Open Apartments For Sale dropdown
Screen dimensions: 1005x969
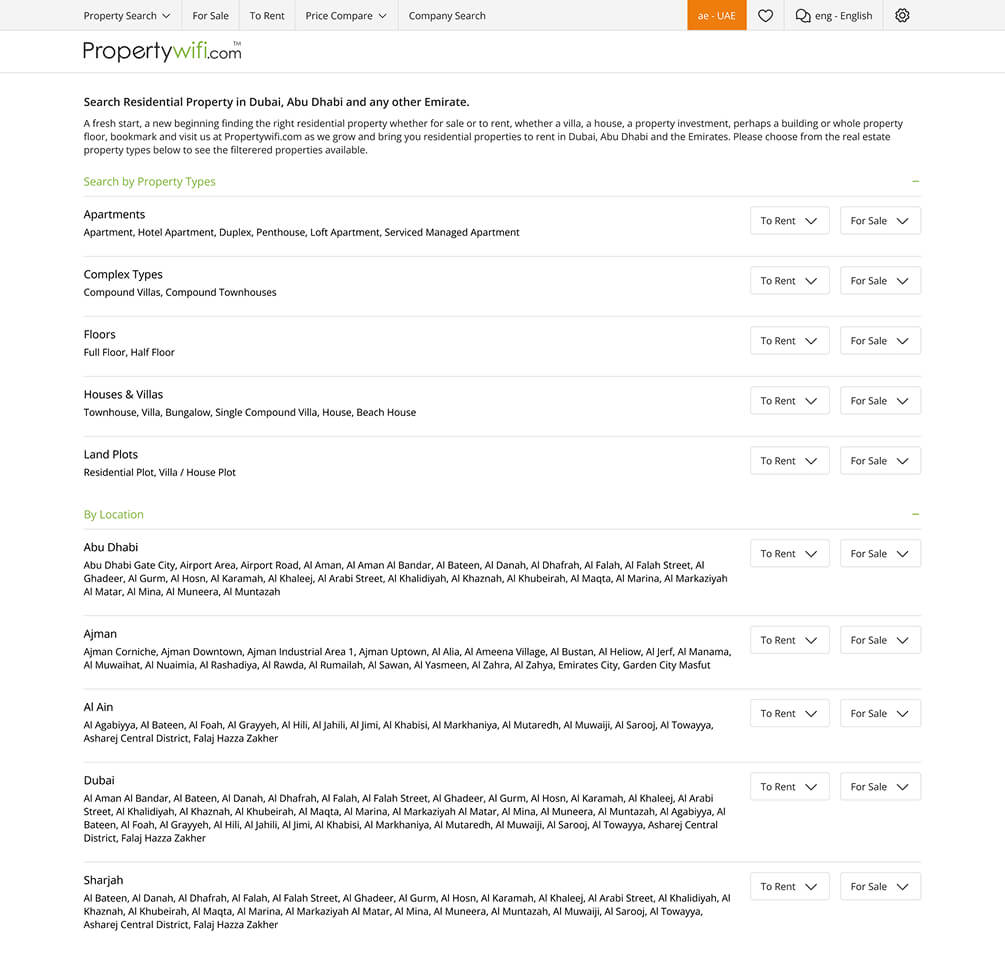click(x=880, y=221)
